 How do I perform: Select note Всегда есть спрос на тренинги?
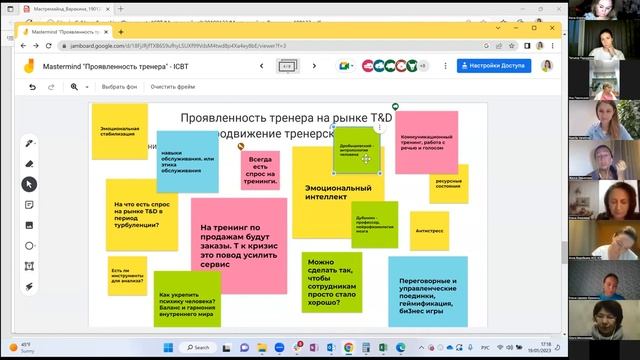(260, 170)
